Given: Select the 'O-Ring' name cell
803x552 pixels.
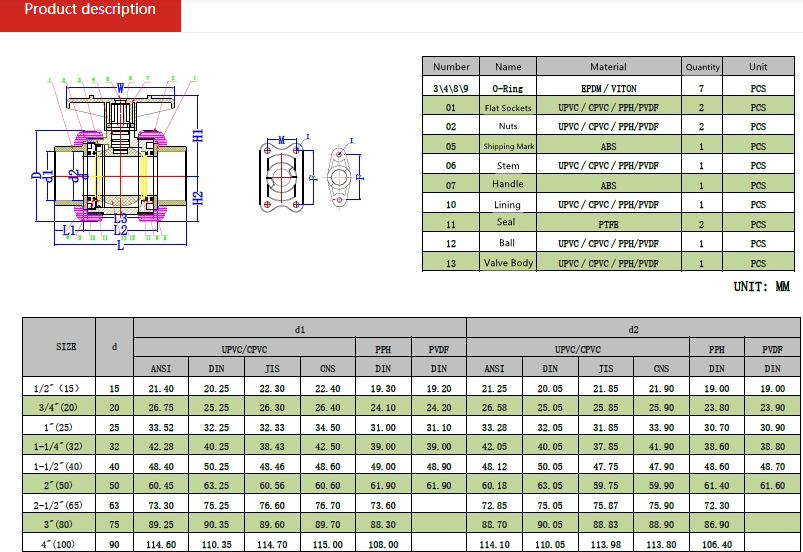Looking at the screenshot, I should tap(508, 88).
